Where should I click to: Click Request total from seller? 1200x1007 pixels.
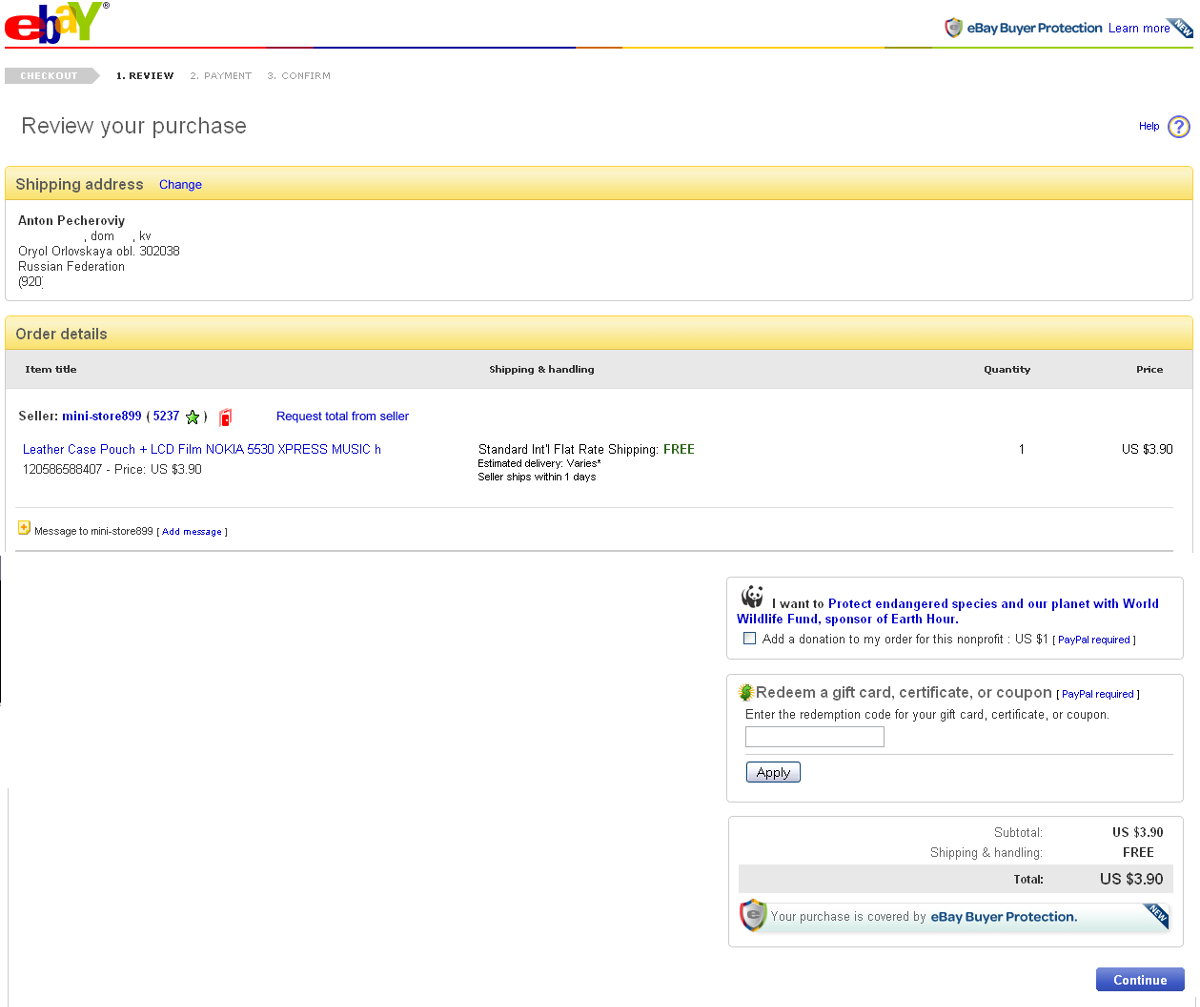(342, 416)
